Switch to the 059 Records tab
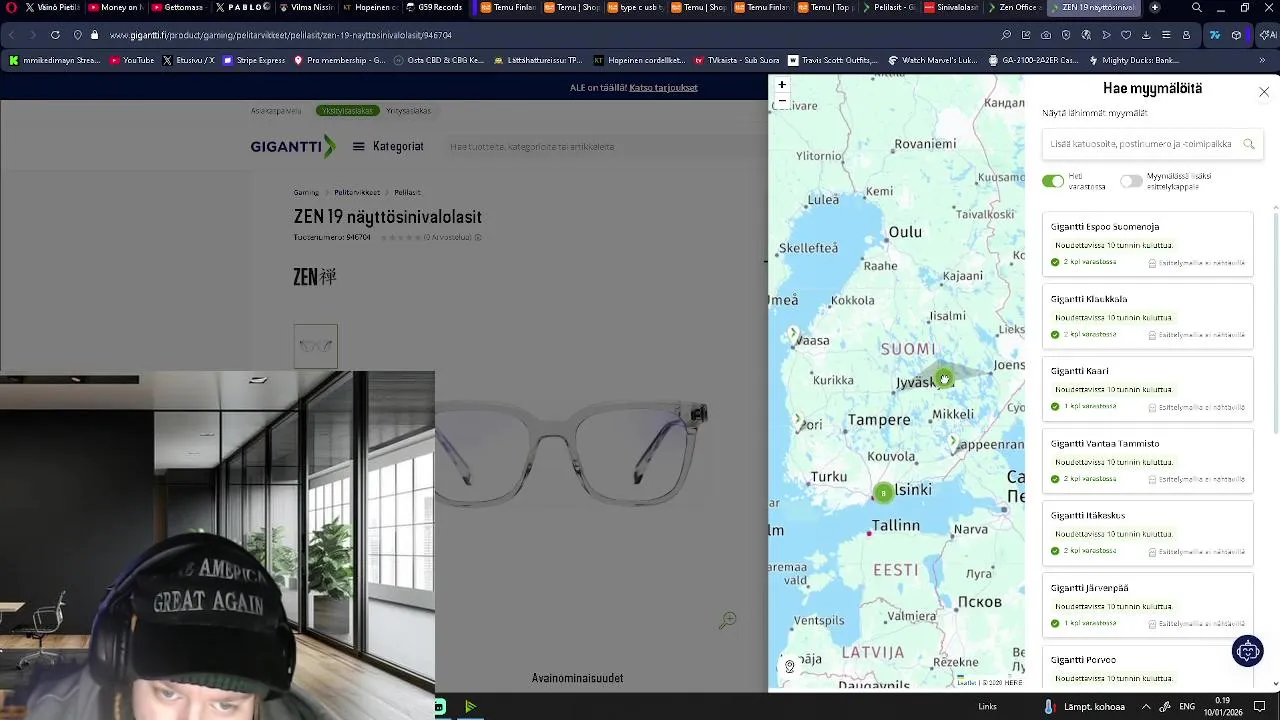The height and width of the screenshot is (720, 1280). 436,8
